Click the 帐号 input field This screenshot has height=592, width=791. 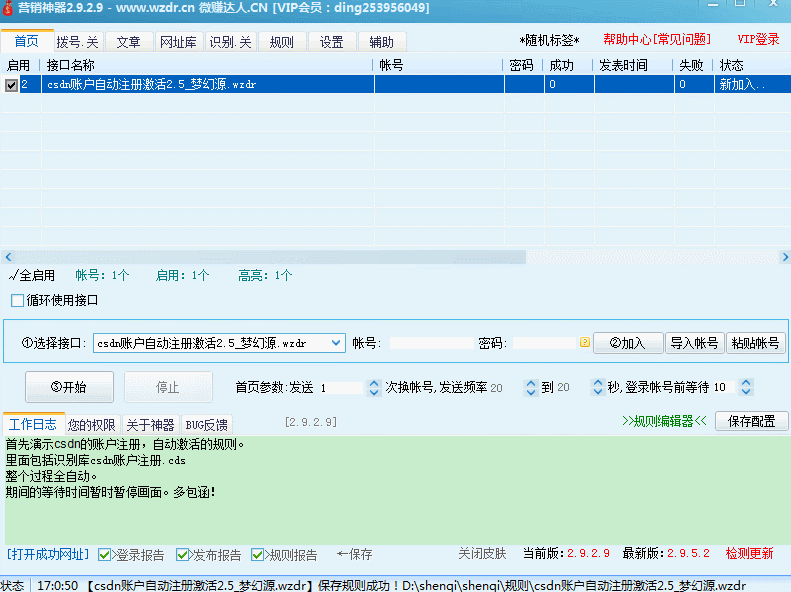pyautogui.click(x=431, y=343)
